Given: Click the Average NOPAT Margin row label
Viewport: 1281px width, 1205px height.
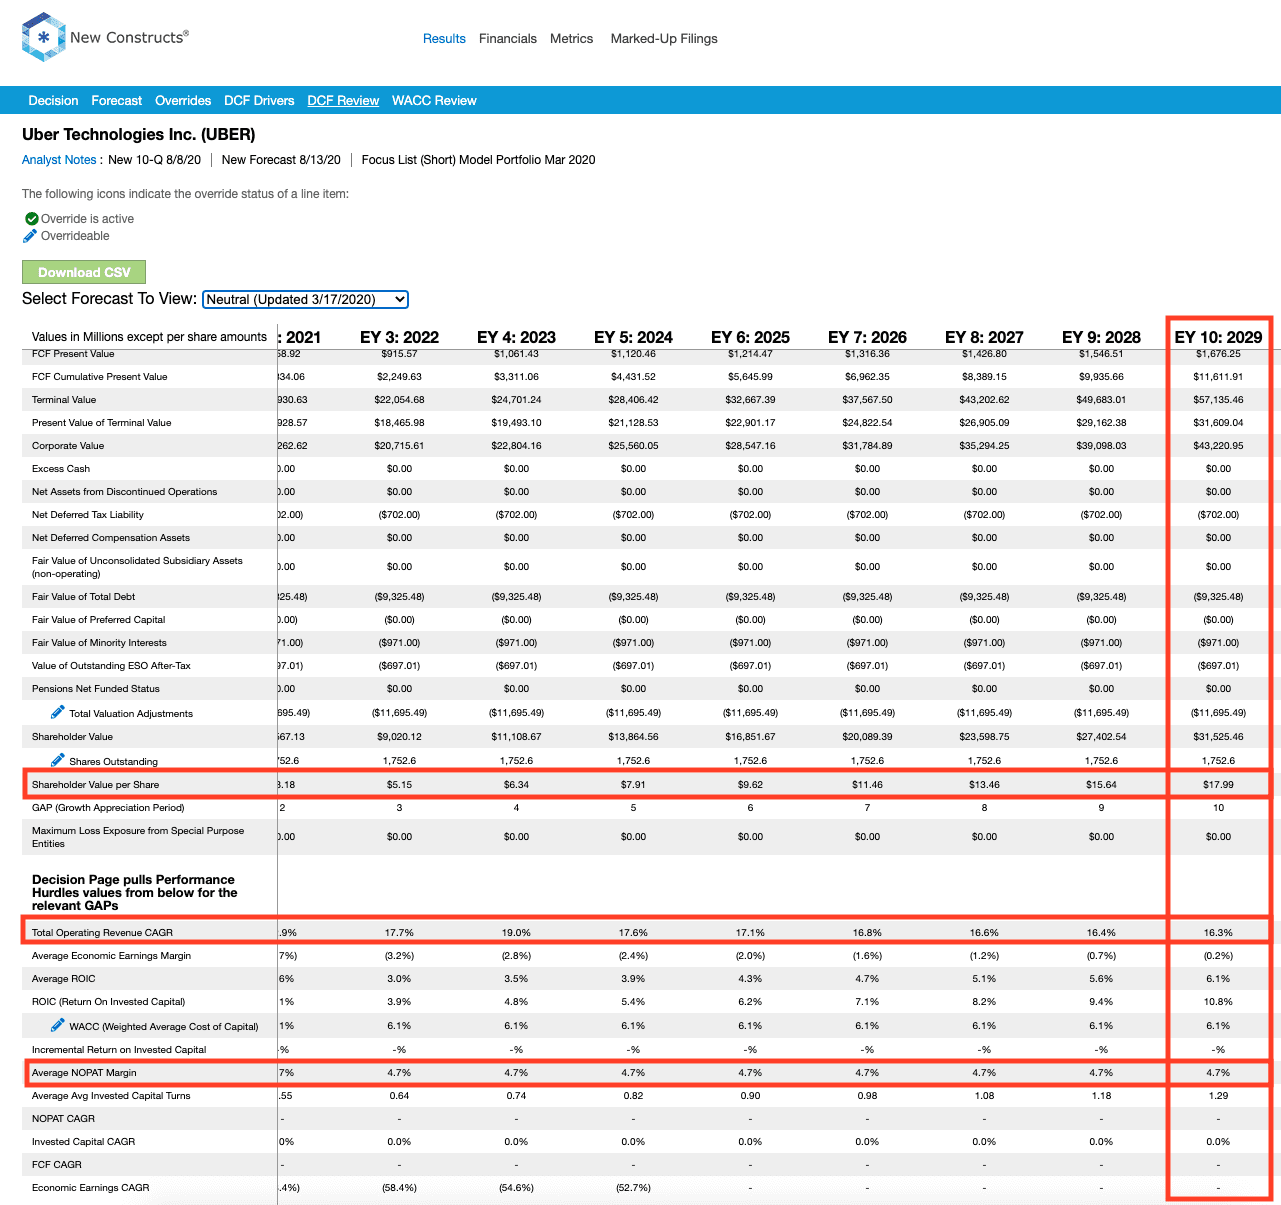Looking at the screenshot, I should pyautogui.click(x=84, y=1073).
